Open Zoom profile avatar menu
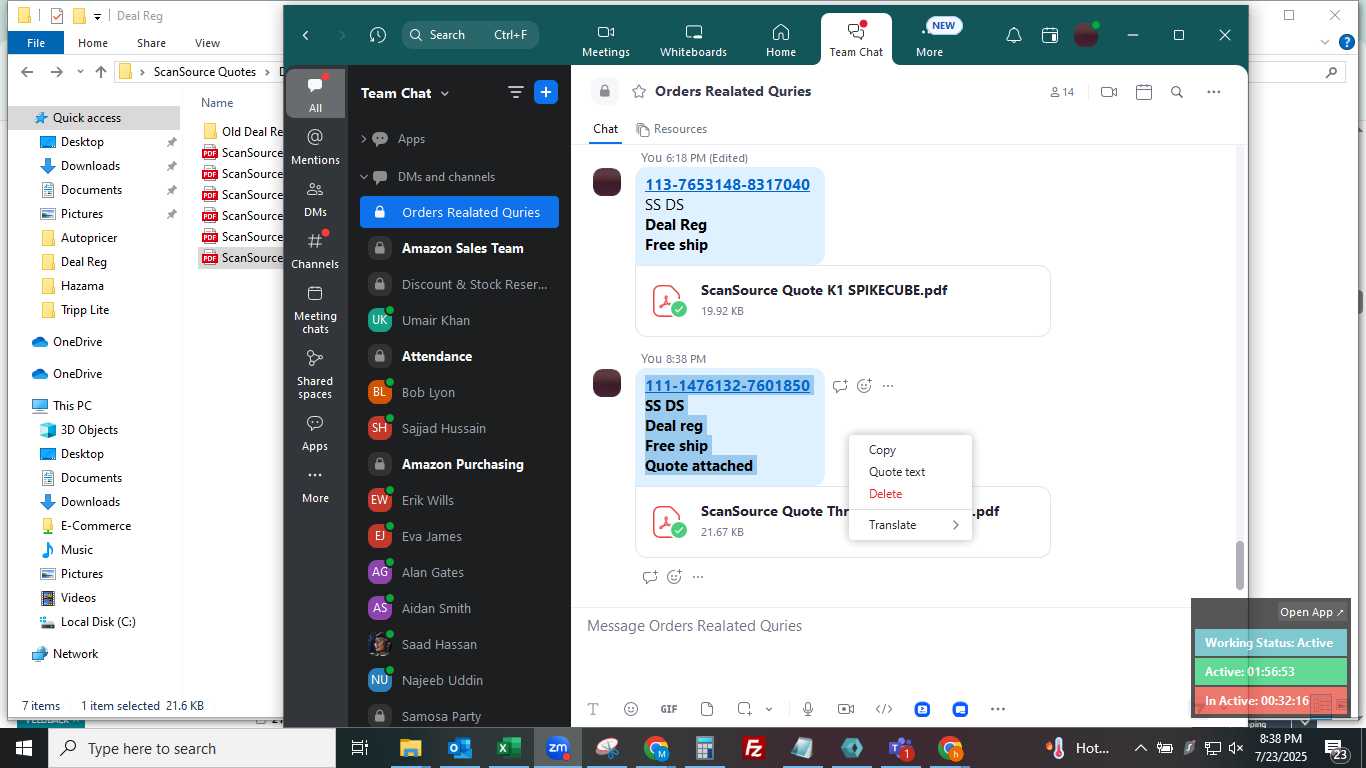 point(1086,35)
